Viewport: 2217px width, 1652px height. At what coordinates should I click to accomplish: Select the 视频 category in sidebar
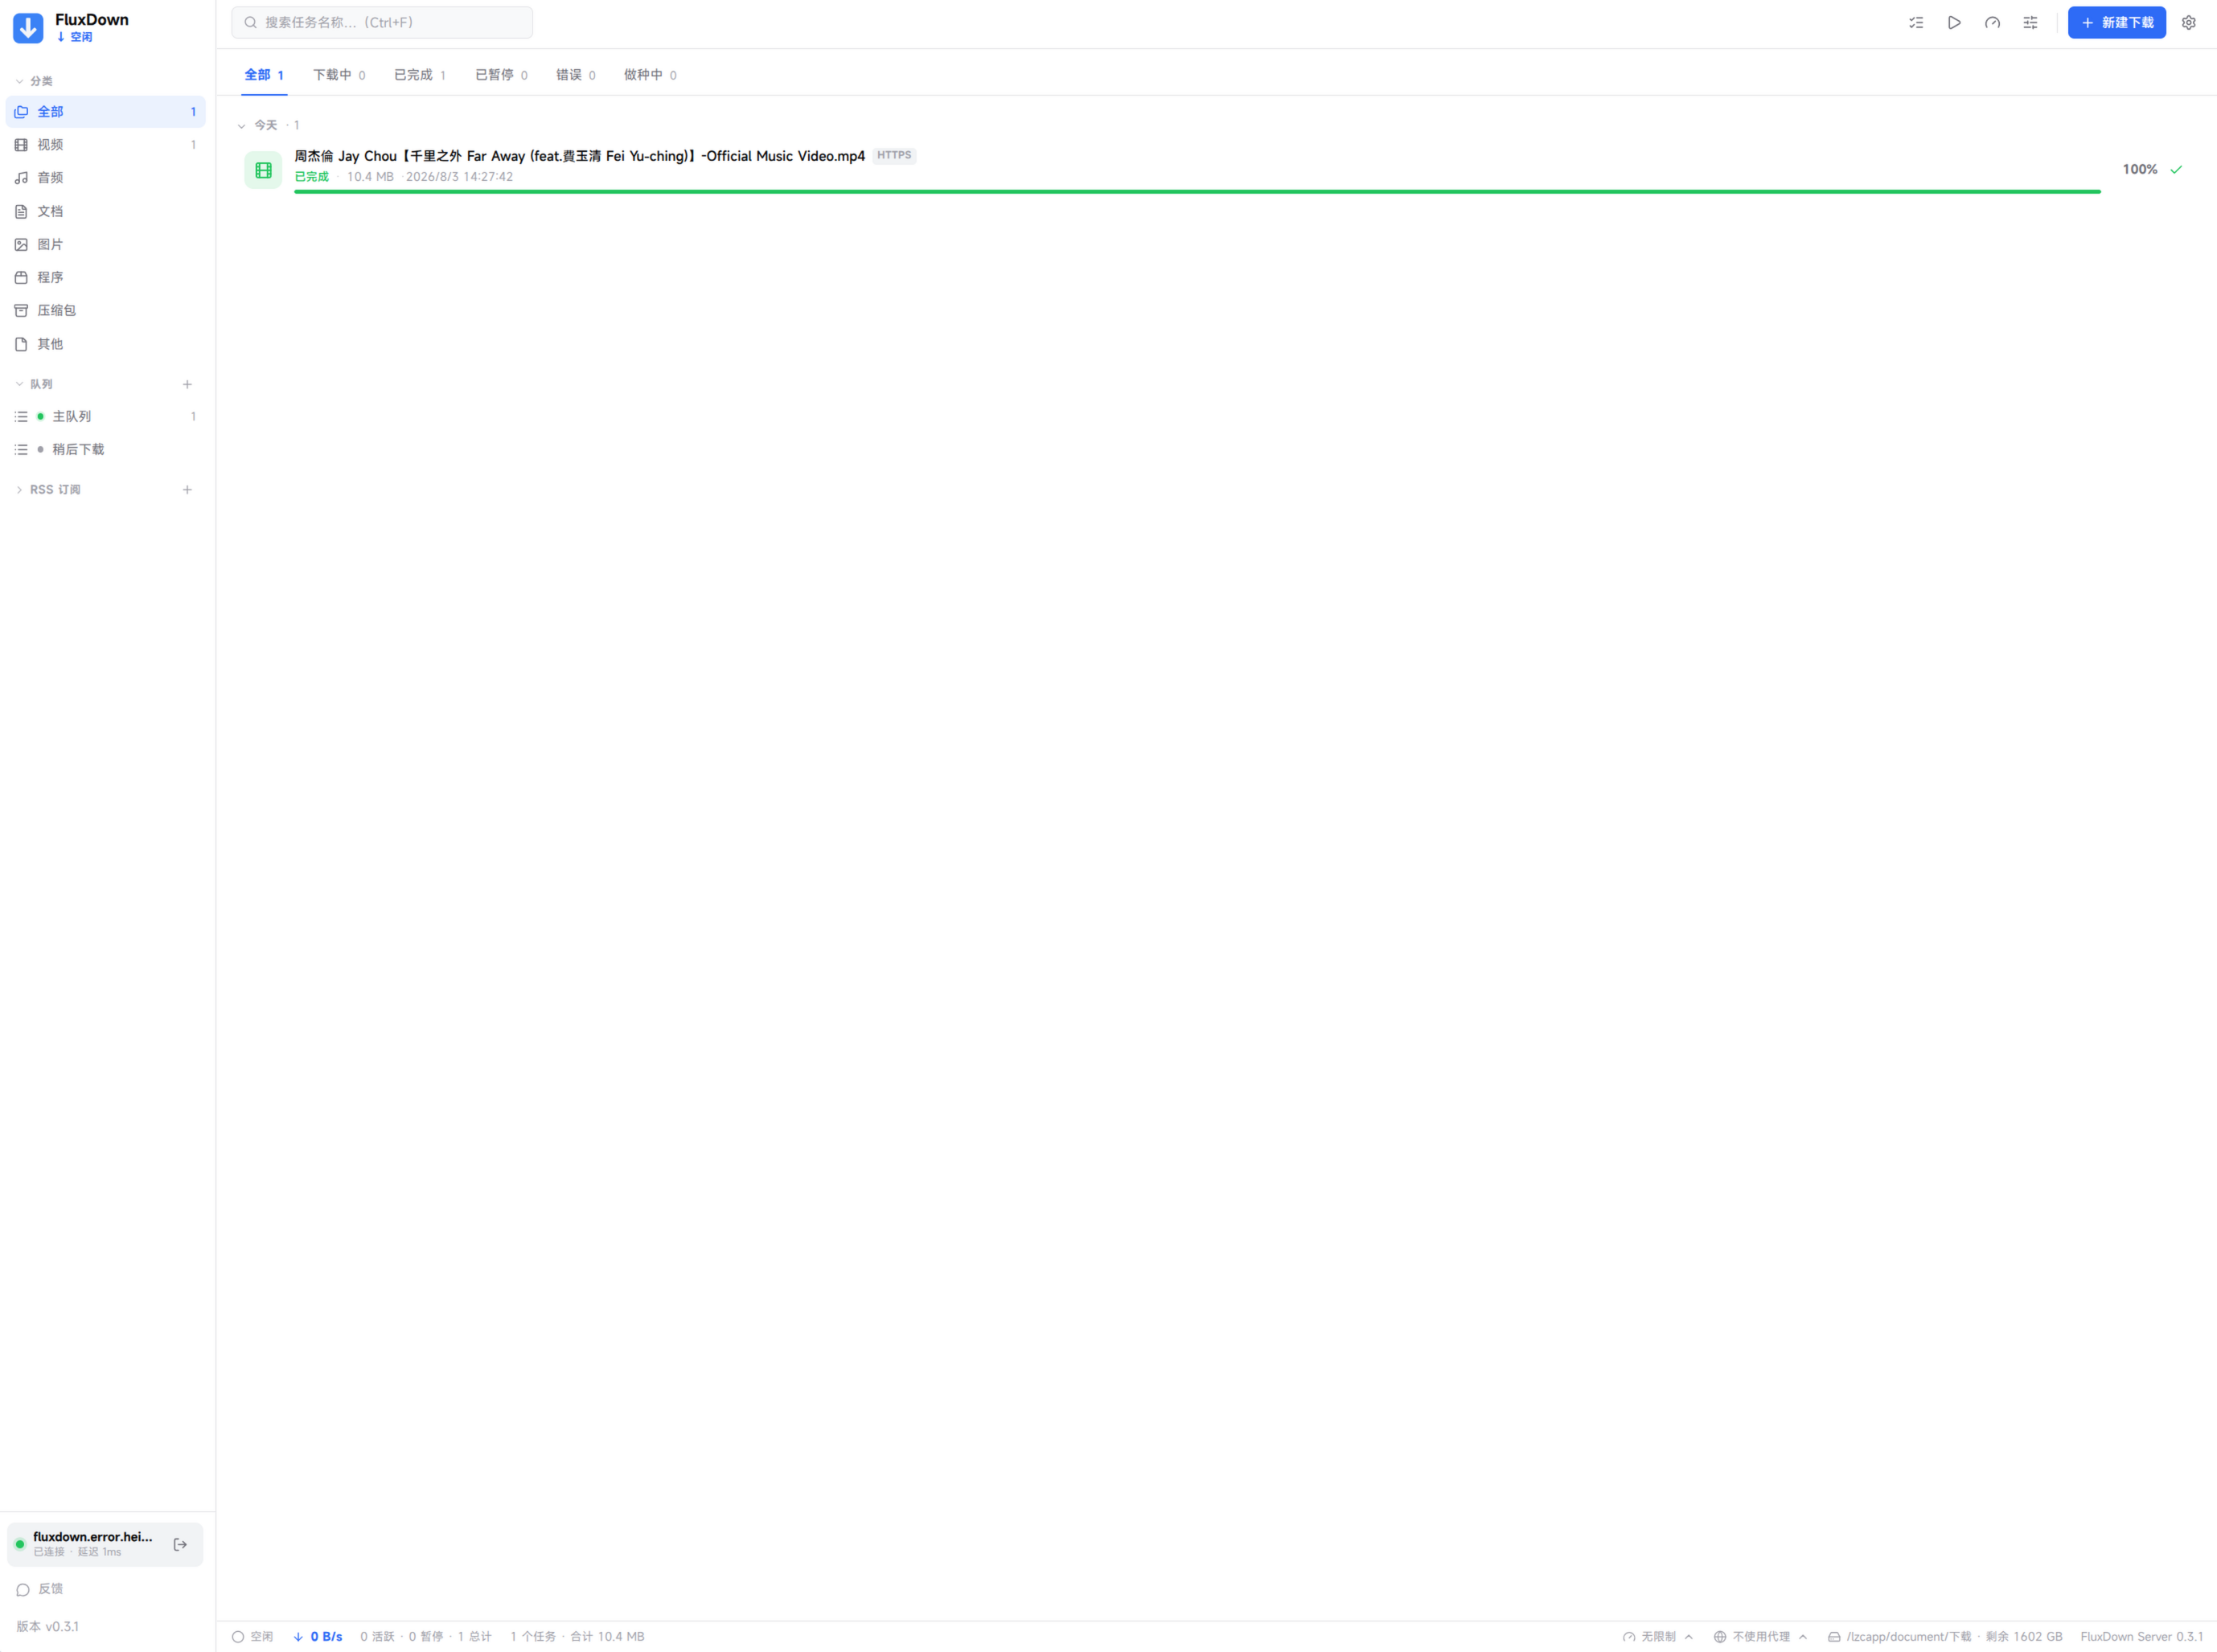[105, 145]
